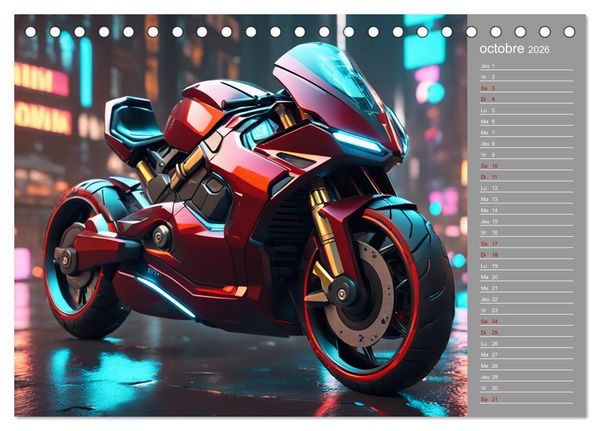Click the red 'Sa 10' date row
Screen dimensions: 600x431
527,166
